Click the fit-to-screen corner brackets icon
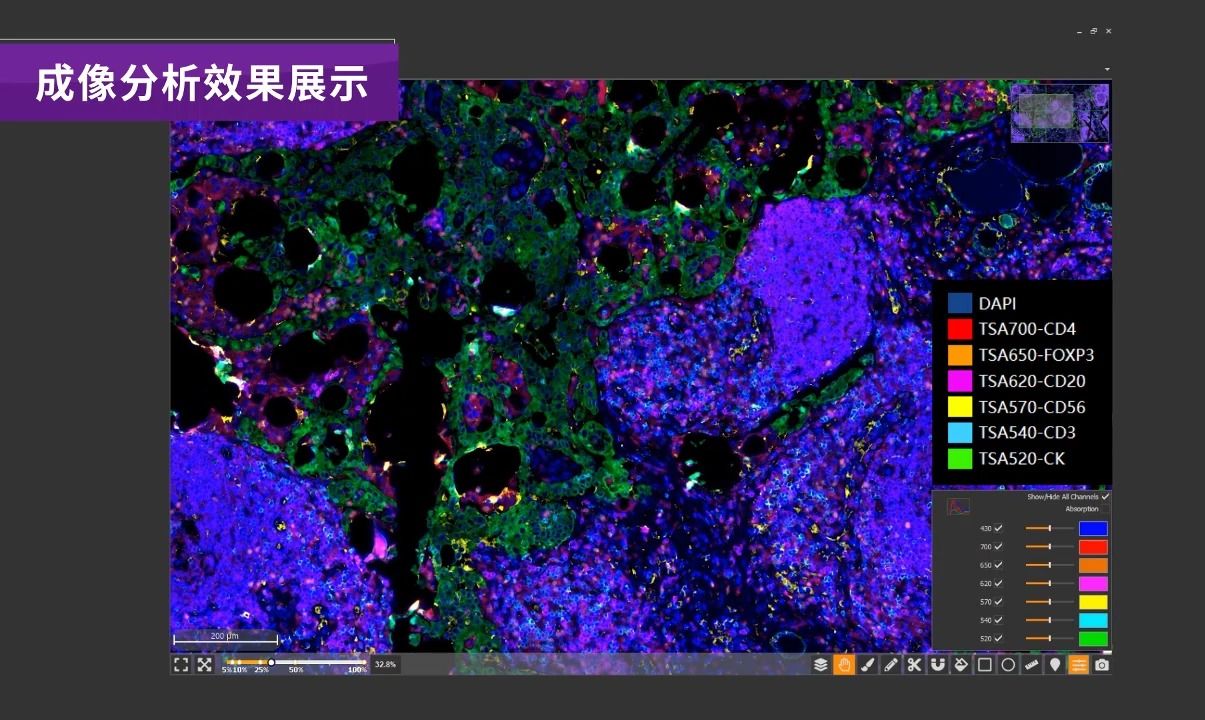Viewport: 1205px width, 720px height. (x=181, y=664)
